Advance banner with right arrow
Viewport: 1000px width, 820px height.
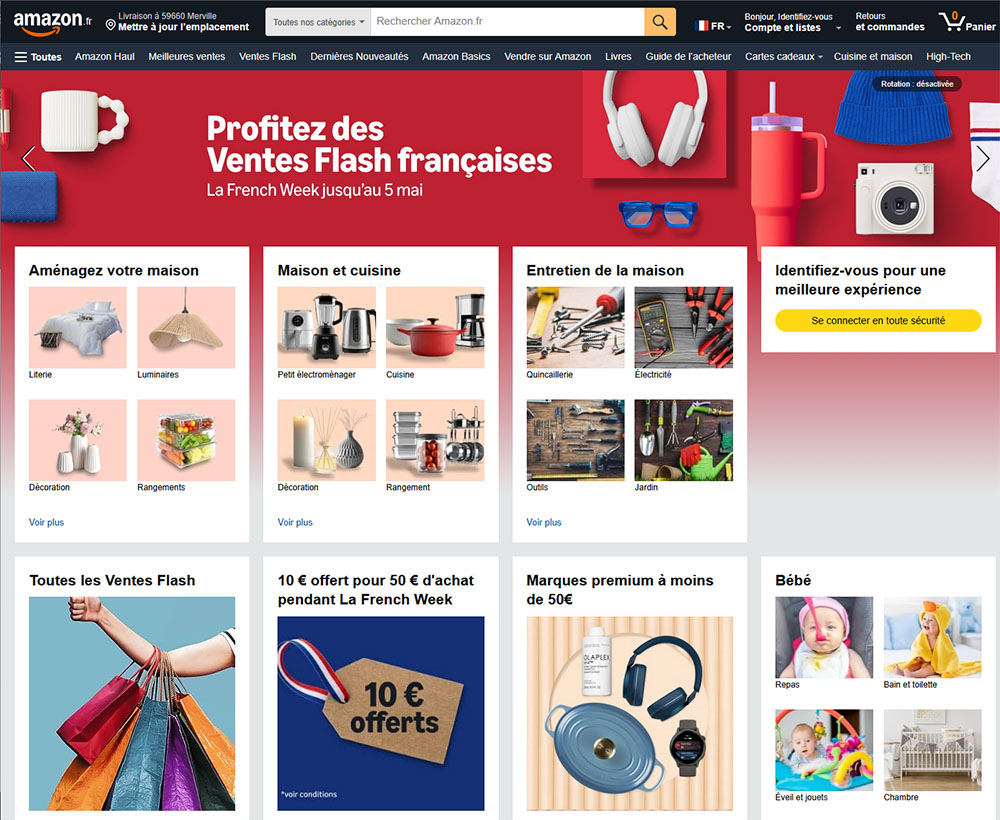click(x=983, y=159)
